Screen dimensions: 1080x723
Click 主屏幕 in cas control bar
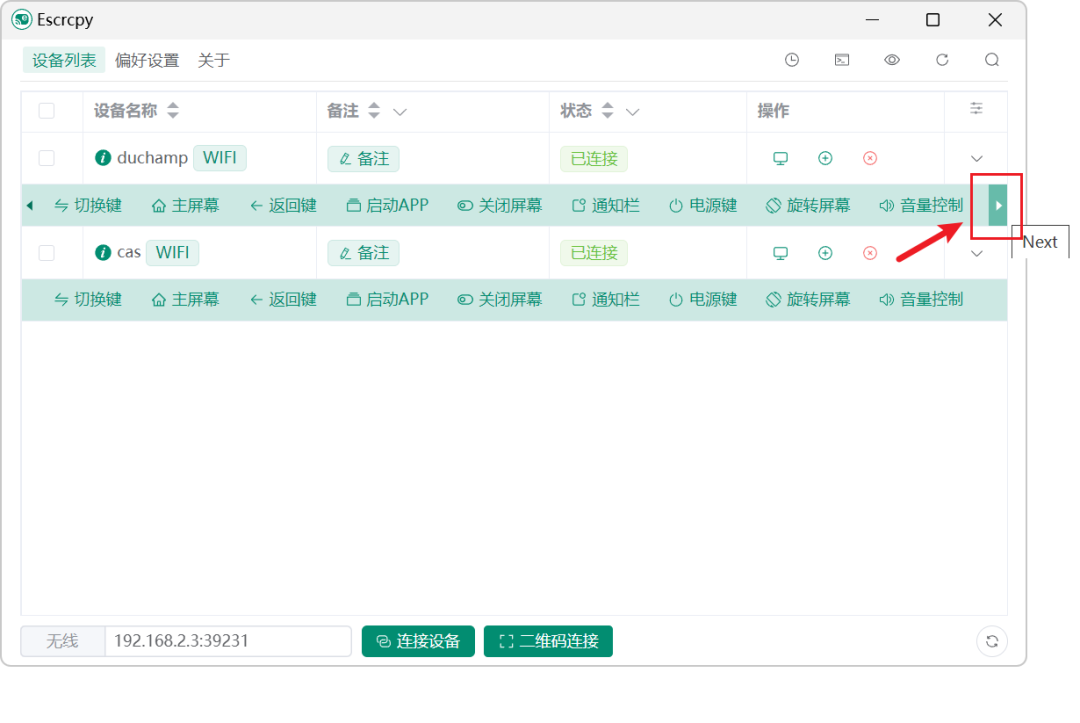coord(185,300)
